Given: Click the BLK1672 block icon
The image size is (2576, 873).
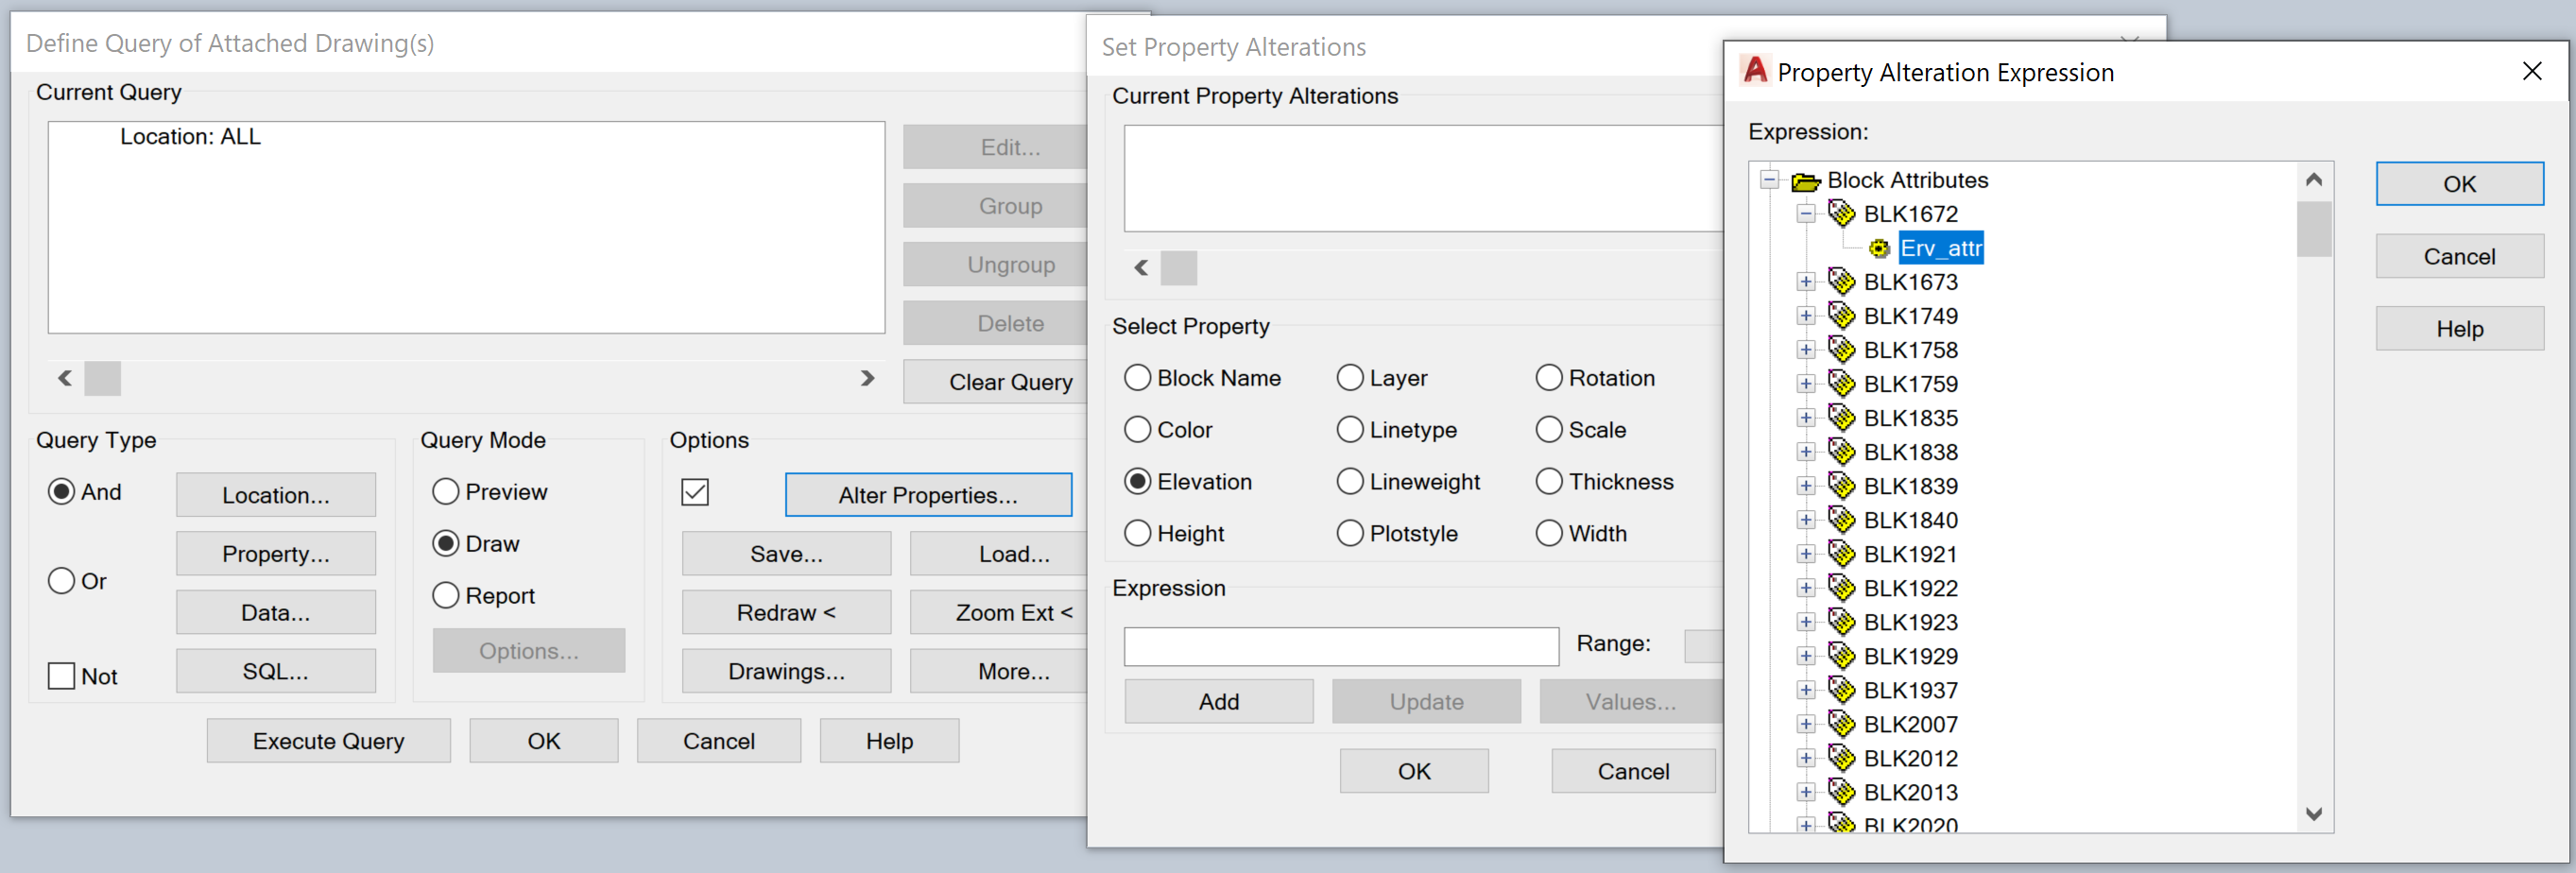Looking at the screenshot, I should coord(1841,214).
